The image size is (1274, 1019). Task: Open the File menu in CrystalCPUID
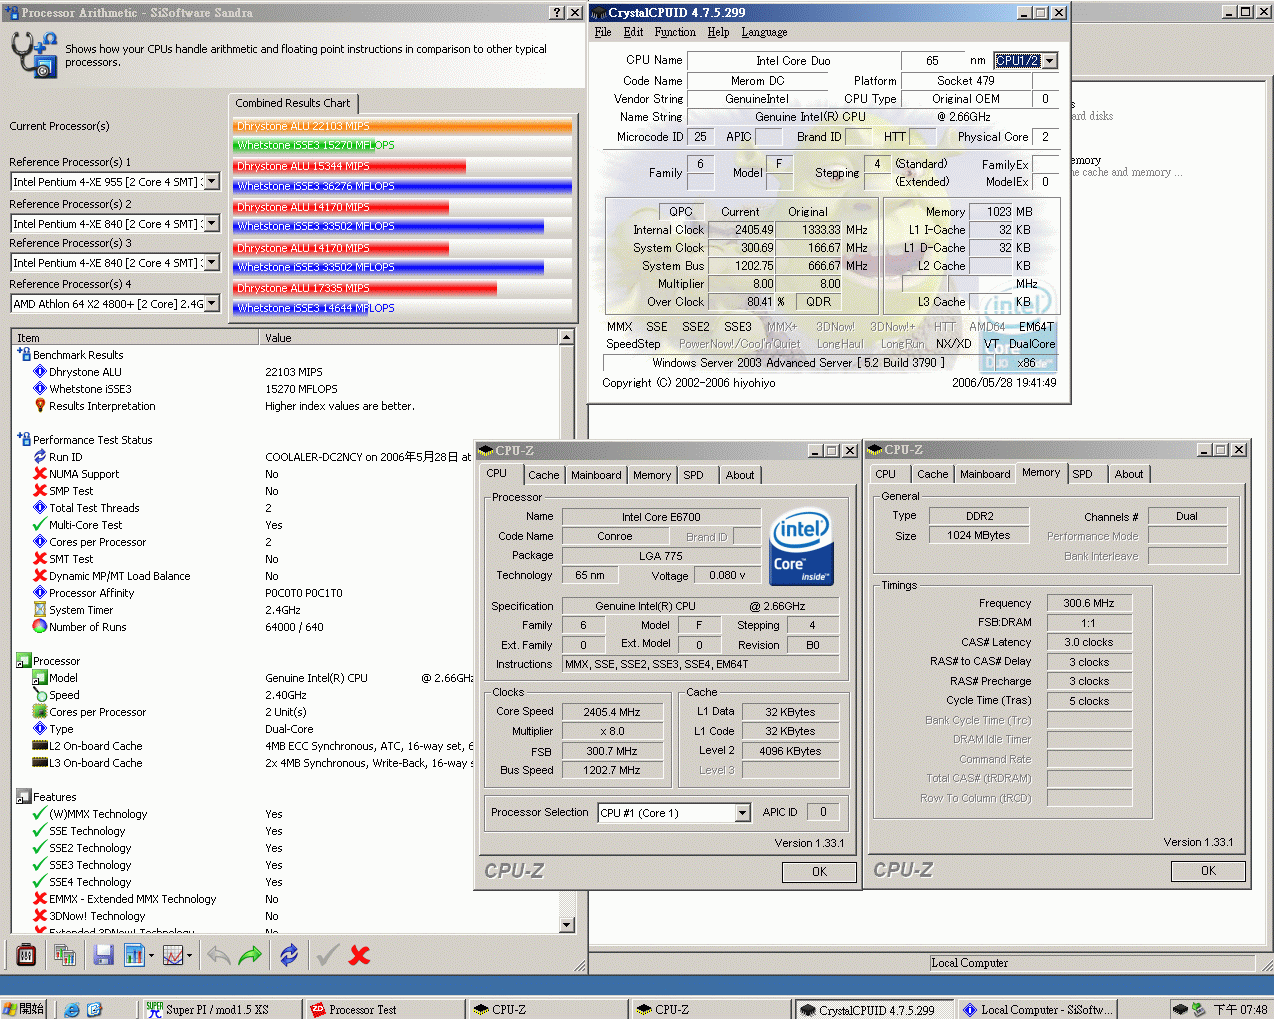coord(603,32)
